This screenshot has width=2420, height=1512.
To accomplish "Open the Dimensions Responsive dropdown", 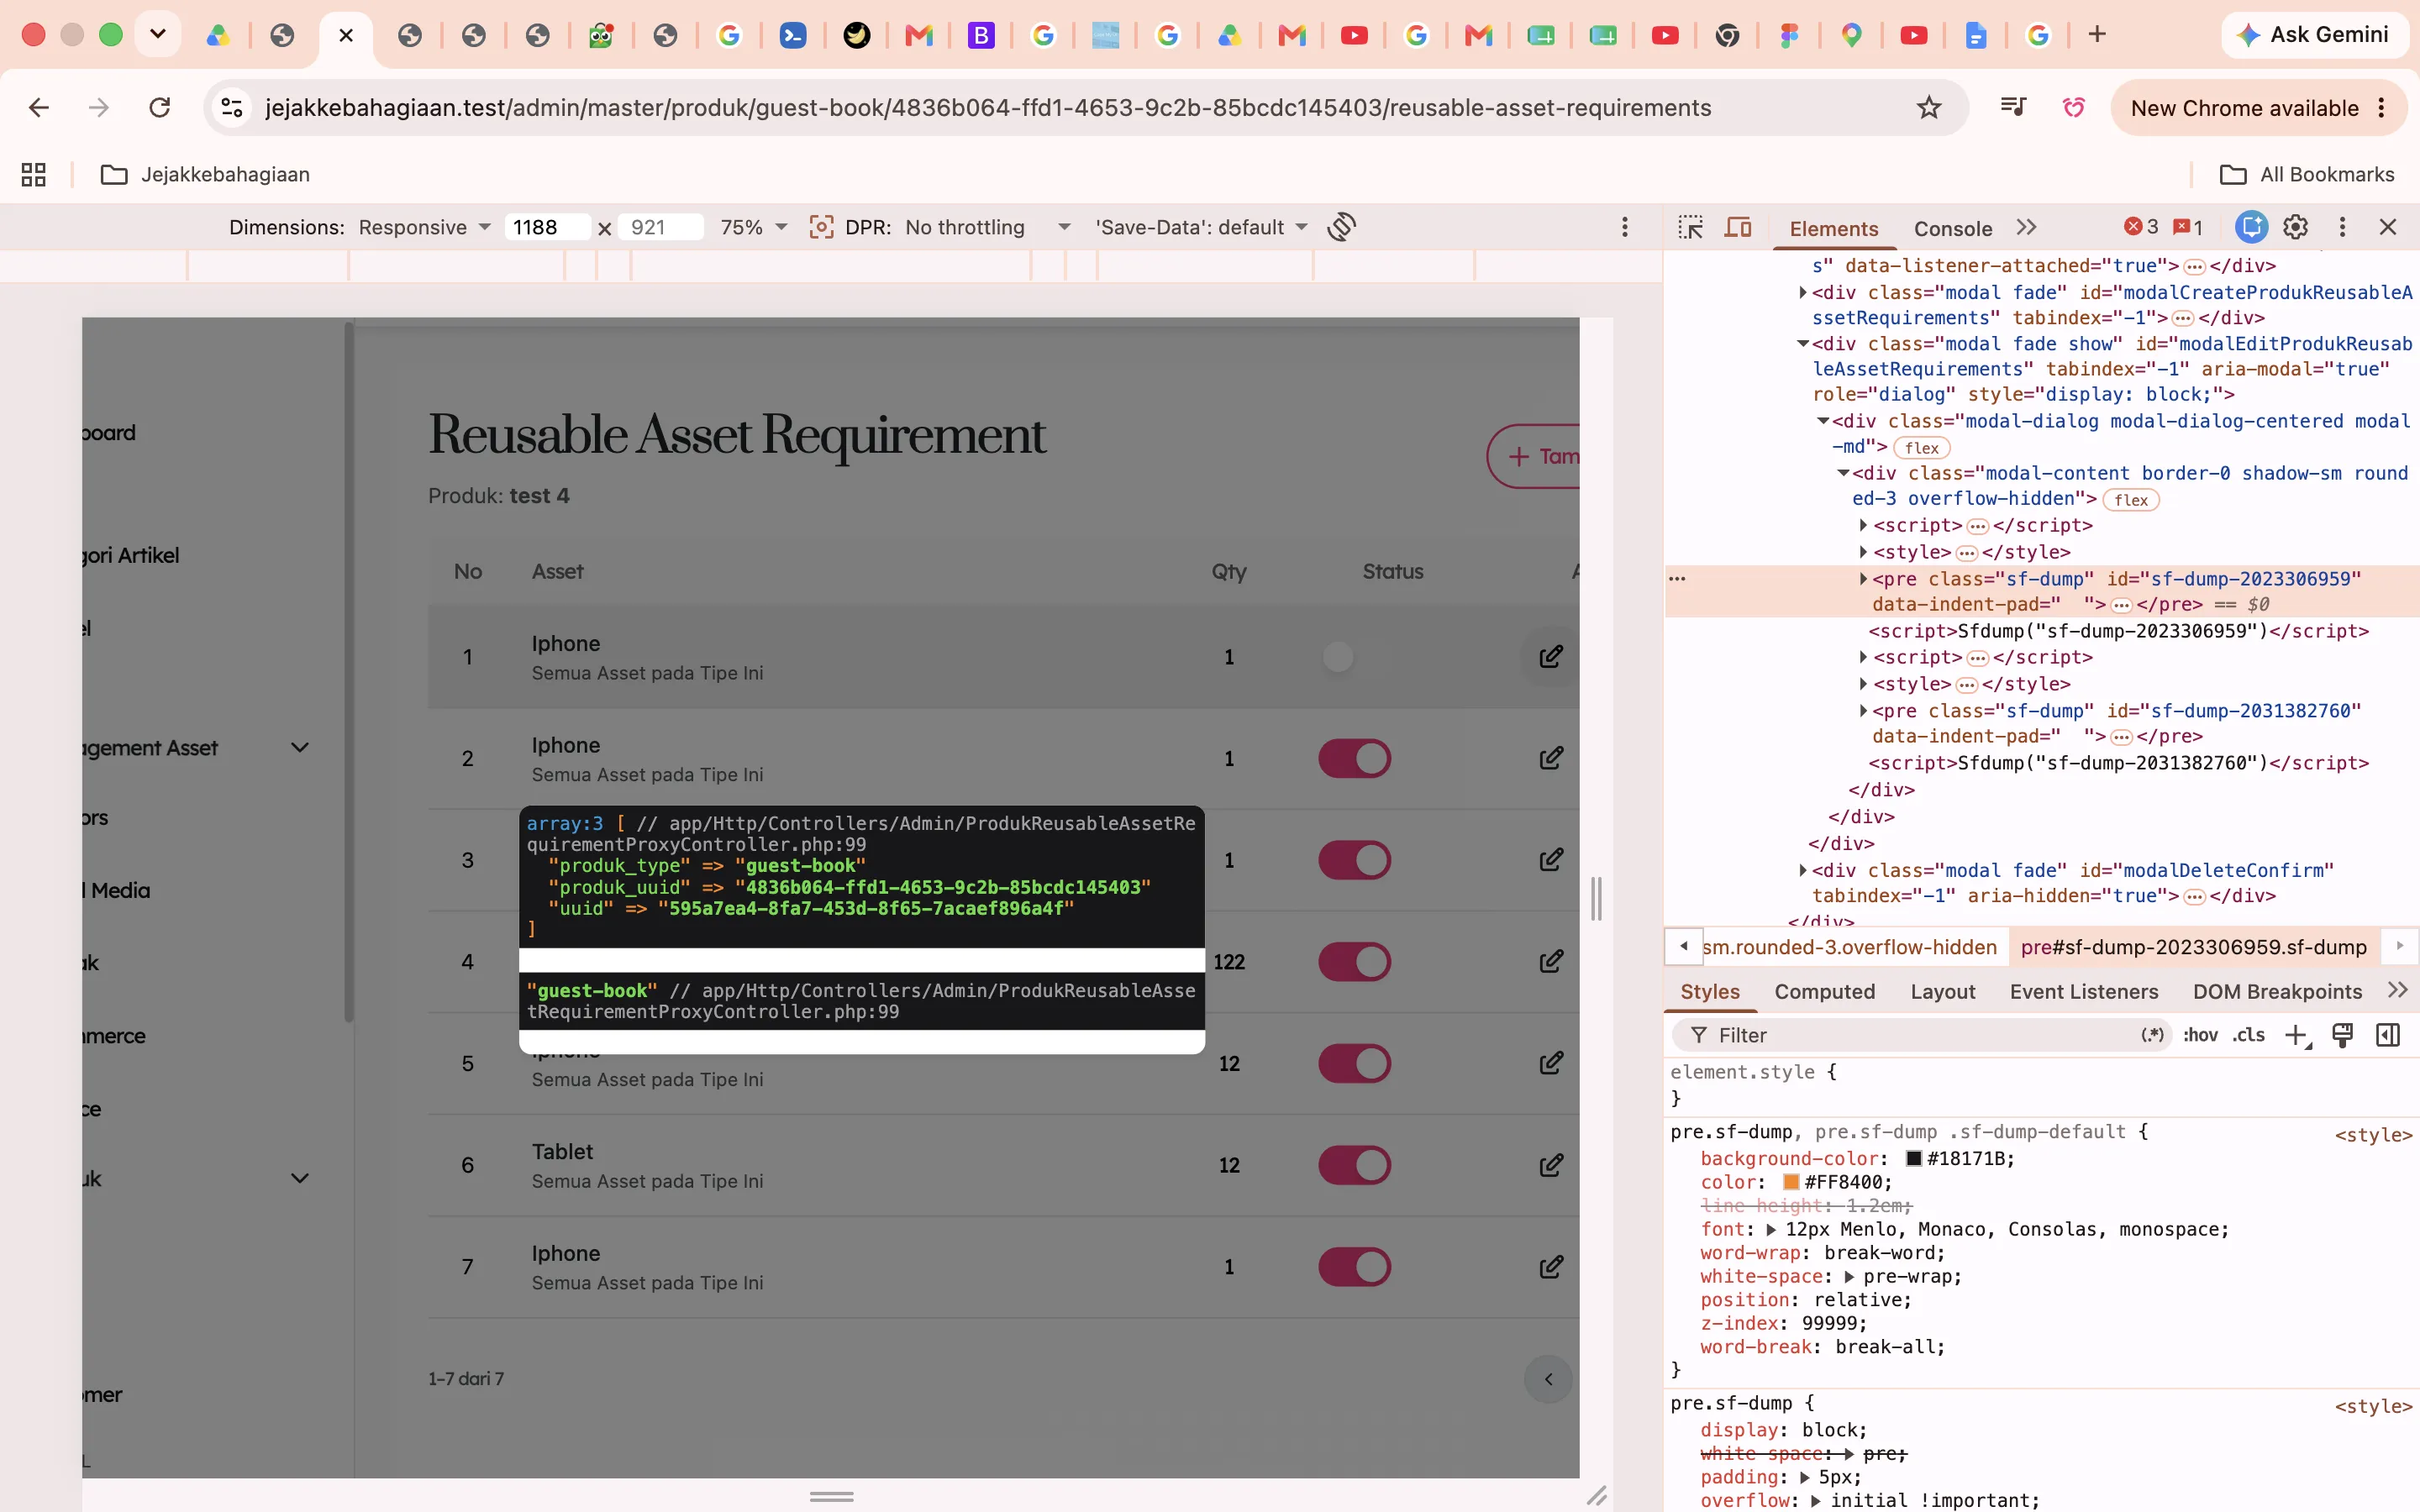I will (424, 227).
